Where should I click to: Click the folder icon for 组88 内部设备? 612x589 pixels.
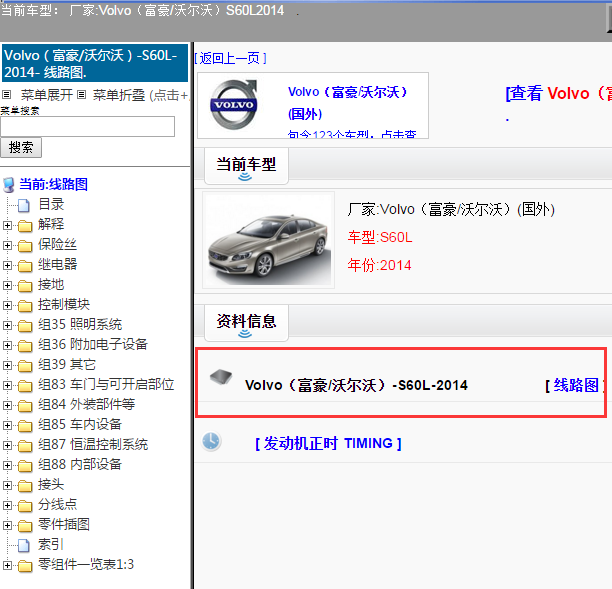pos(25,466)
